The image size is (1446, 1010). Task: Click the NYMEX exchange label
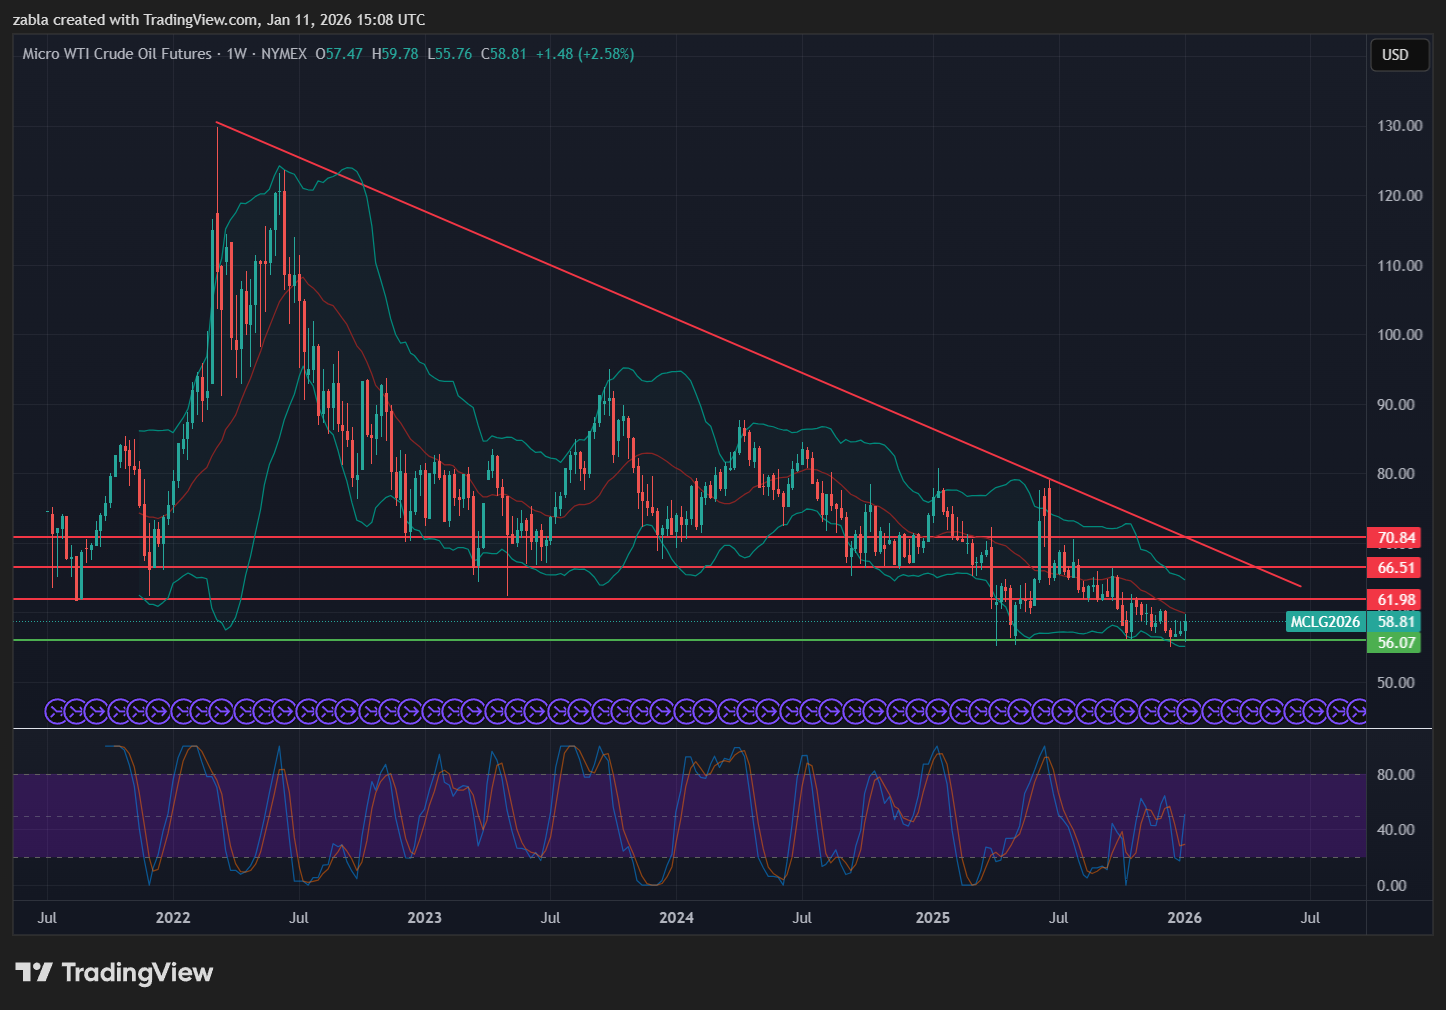(284, 54)
